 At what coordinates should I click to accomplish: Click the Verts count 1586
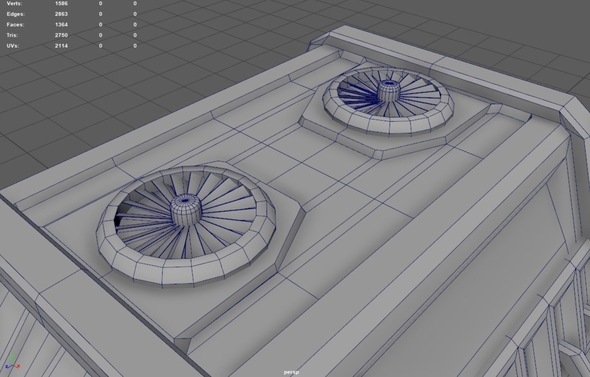click(61, 3)
